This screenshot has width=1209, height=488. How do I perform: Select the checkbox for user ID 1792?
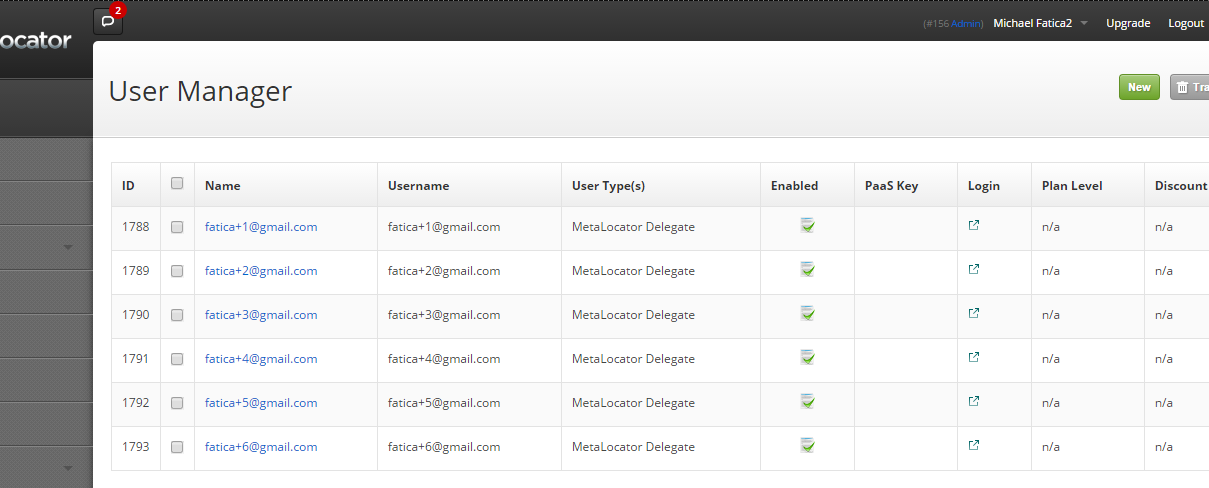point(177,403)
